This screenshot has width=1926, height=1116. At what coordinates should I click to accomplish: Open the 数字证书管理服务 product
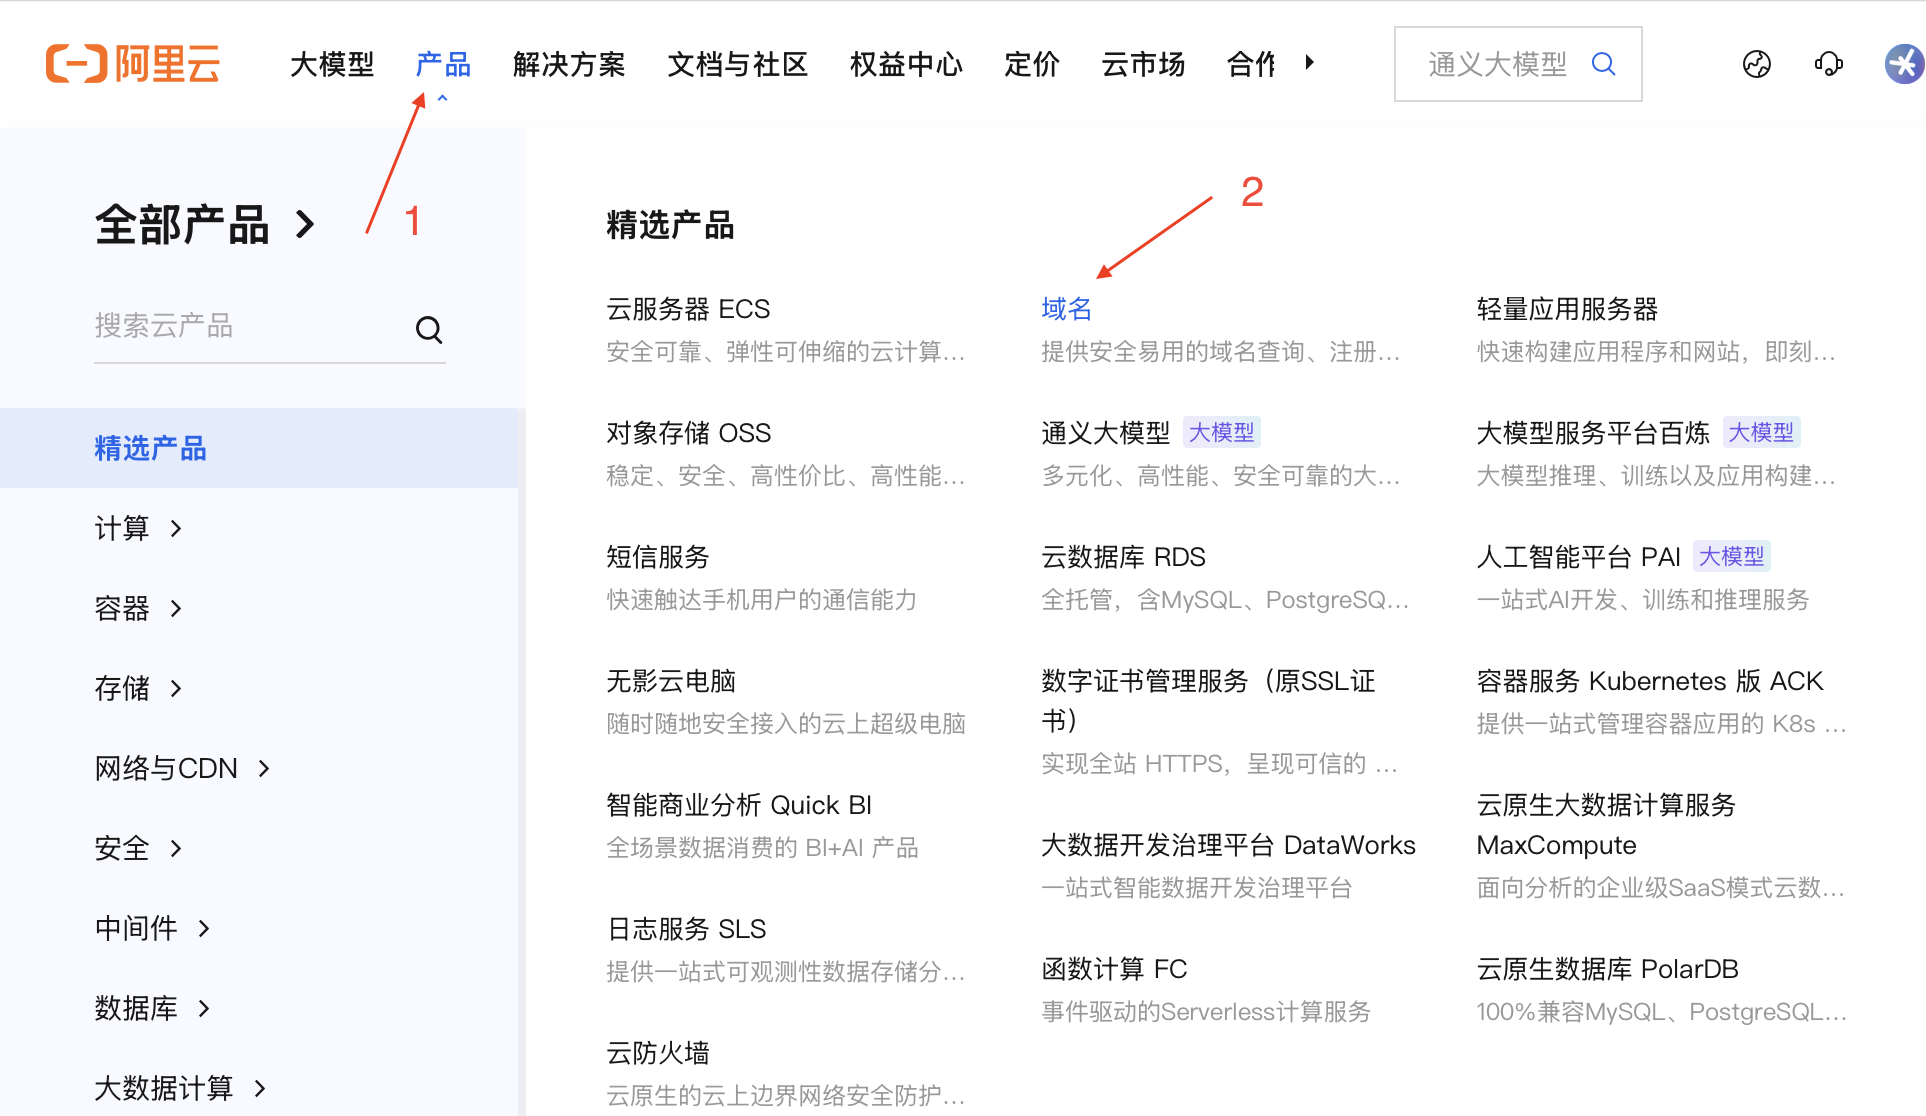pos(1208,701)
